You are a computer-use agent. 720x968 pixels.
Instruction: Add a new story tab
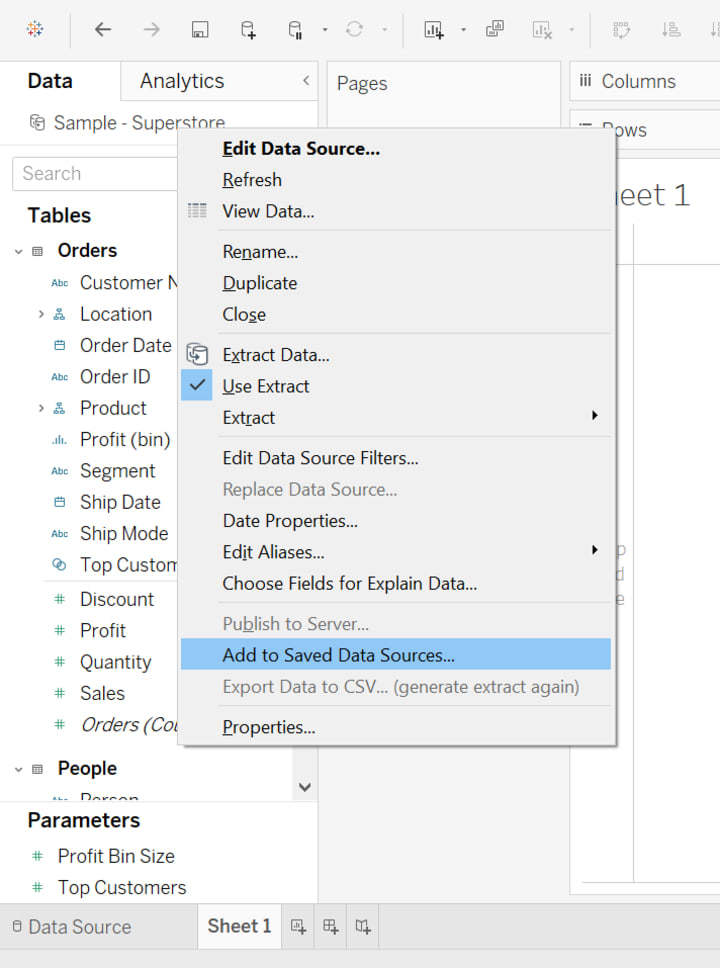click(x=363, y=927)
